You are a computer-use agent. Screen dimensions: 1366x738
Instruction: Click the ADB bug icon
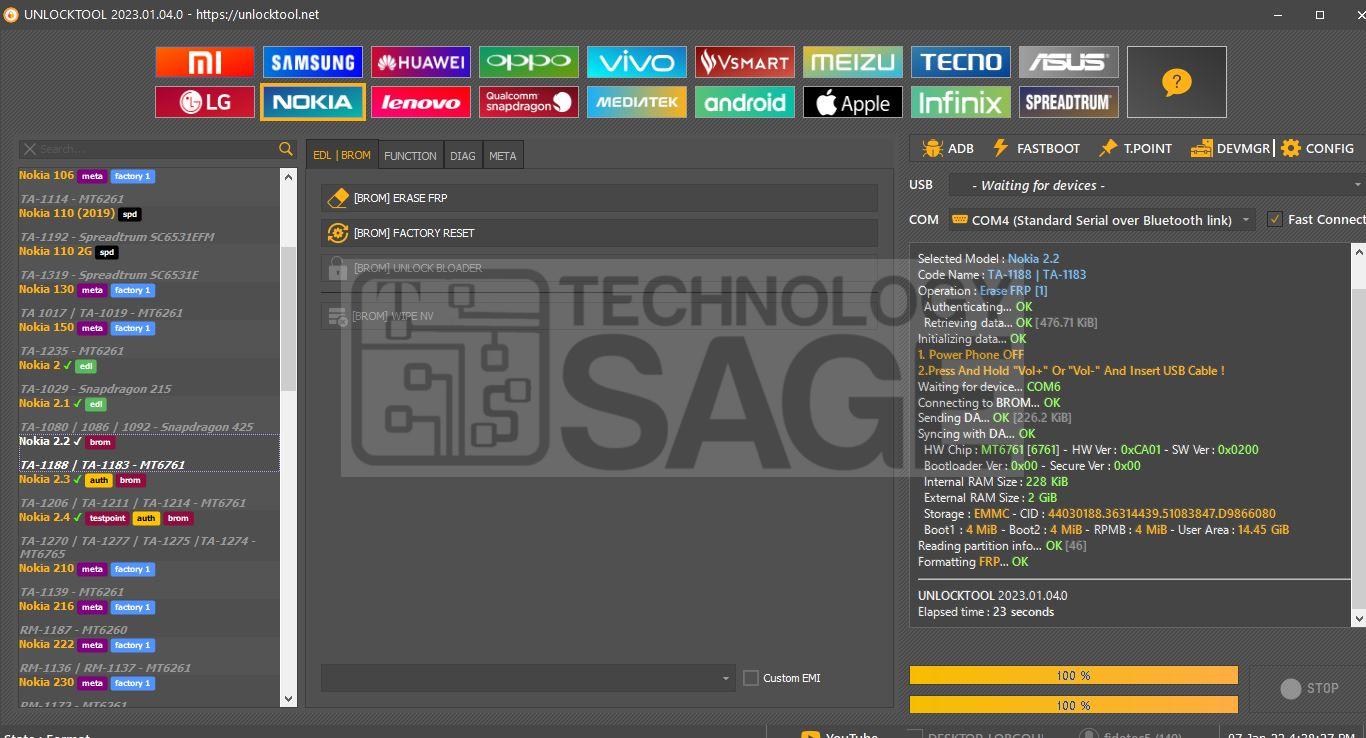click(933, 148)
